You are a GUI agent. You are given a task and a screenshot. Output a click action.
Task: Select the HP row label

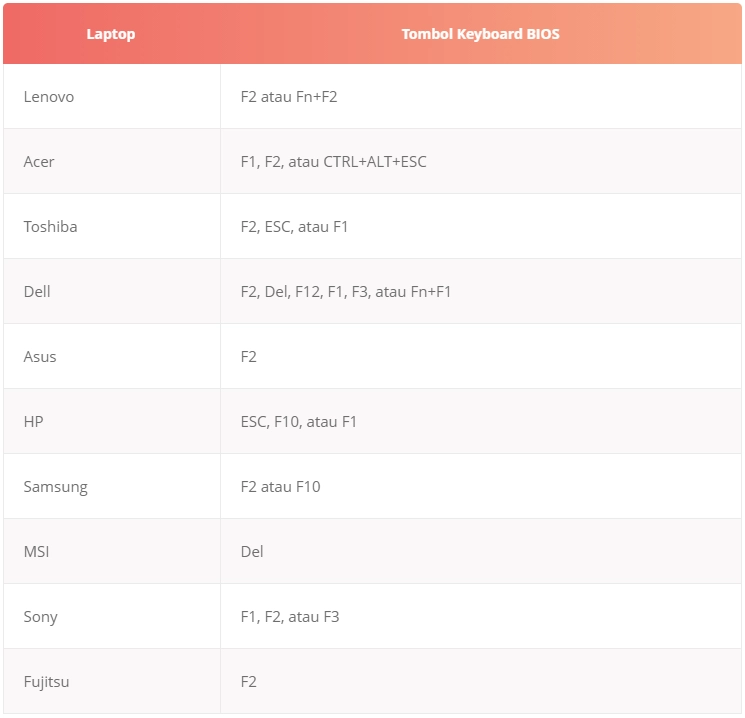click(x=33, y=422)
